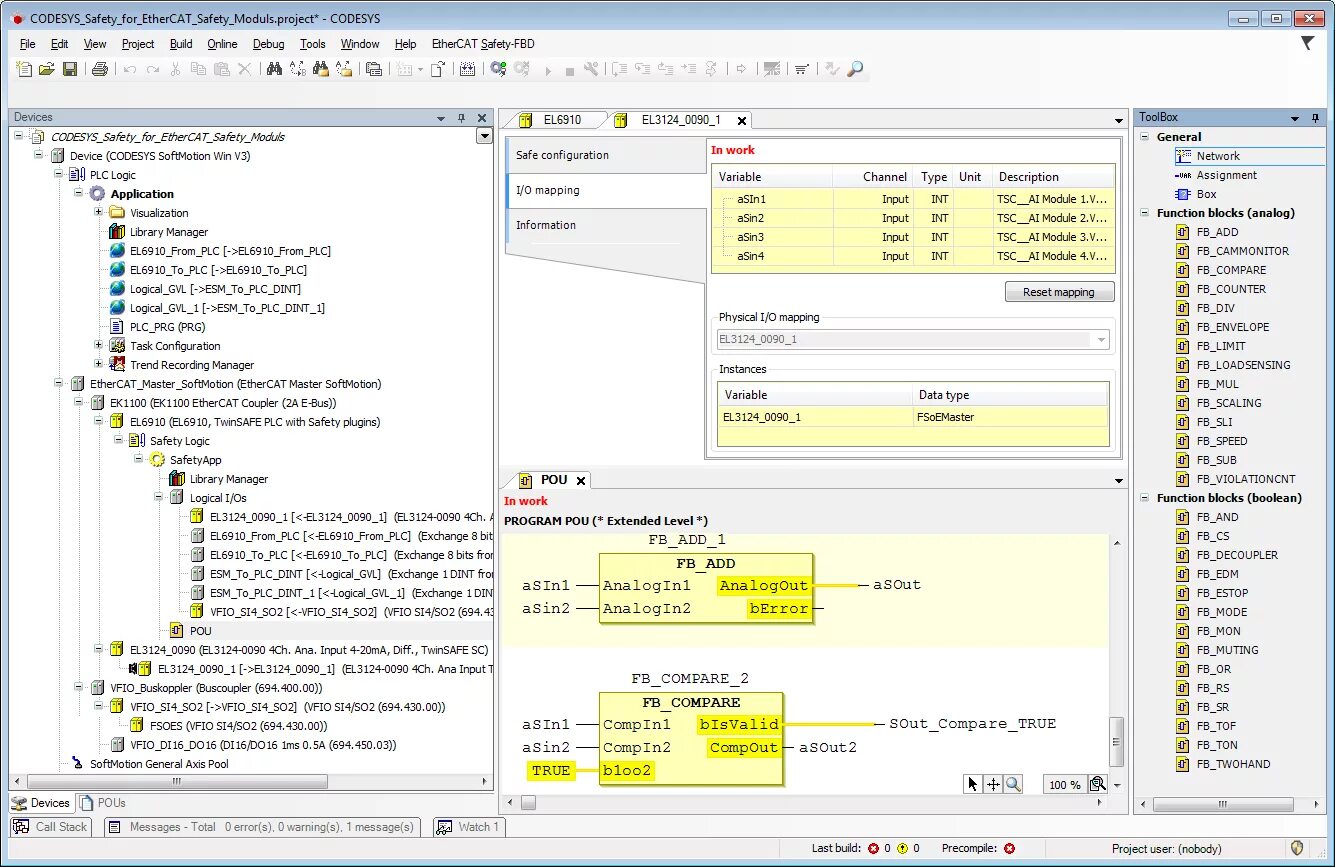Viewport: 1335px width, 867px height.
Task: Open Find using the binoculars icon
Action: click(274, 69)
